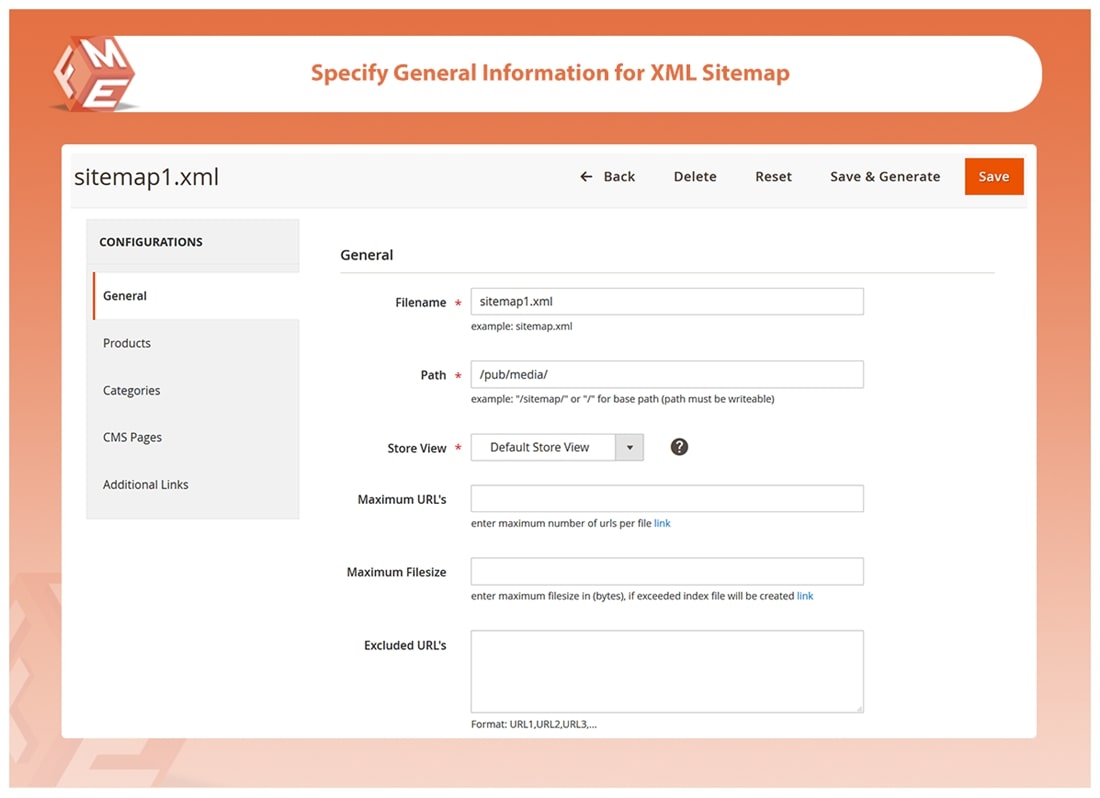This screenshot has width=1100, height=798.
Task: Open the General configuration tab
Action: pos(196,296)
